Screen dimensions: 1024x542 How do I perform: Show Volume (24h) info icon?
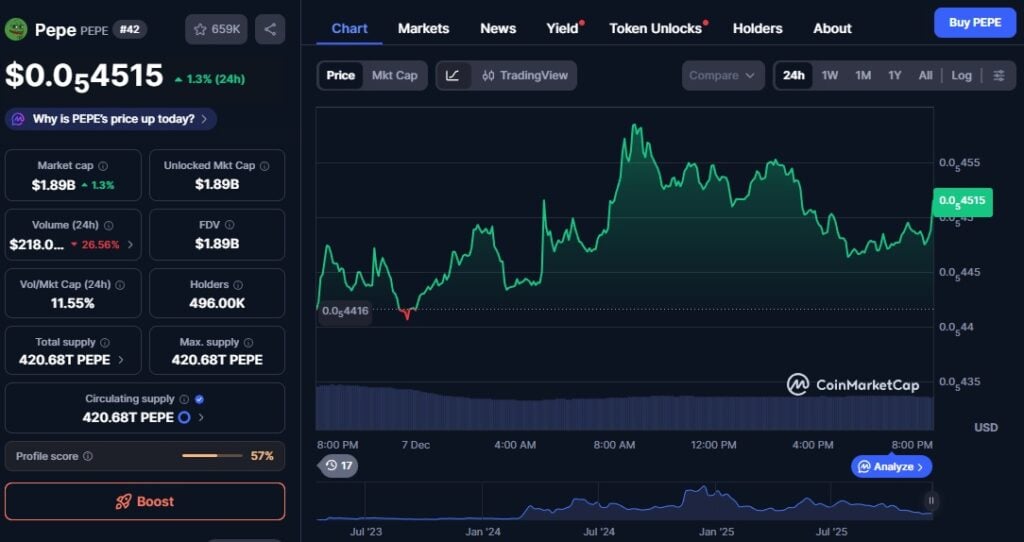108,225
